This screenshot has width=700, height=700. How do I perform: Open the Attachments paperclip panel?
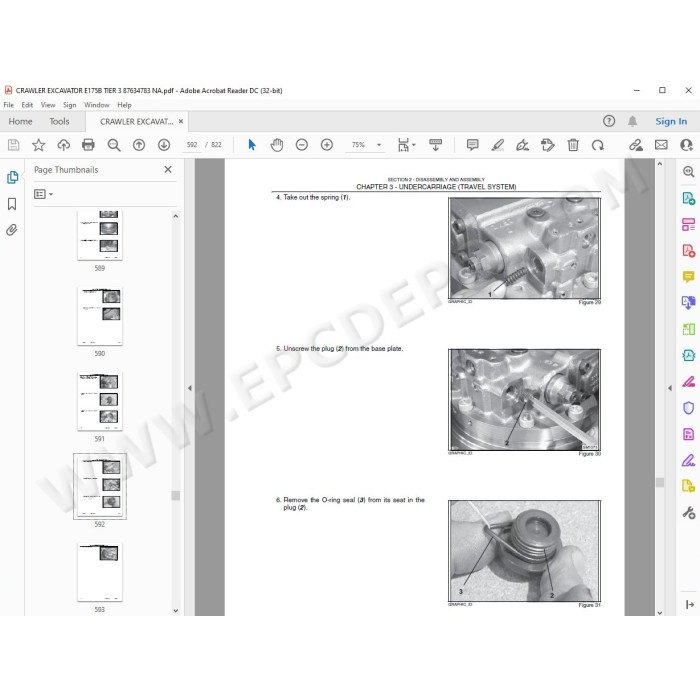[x=12, y=230]
